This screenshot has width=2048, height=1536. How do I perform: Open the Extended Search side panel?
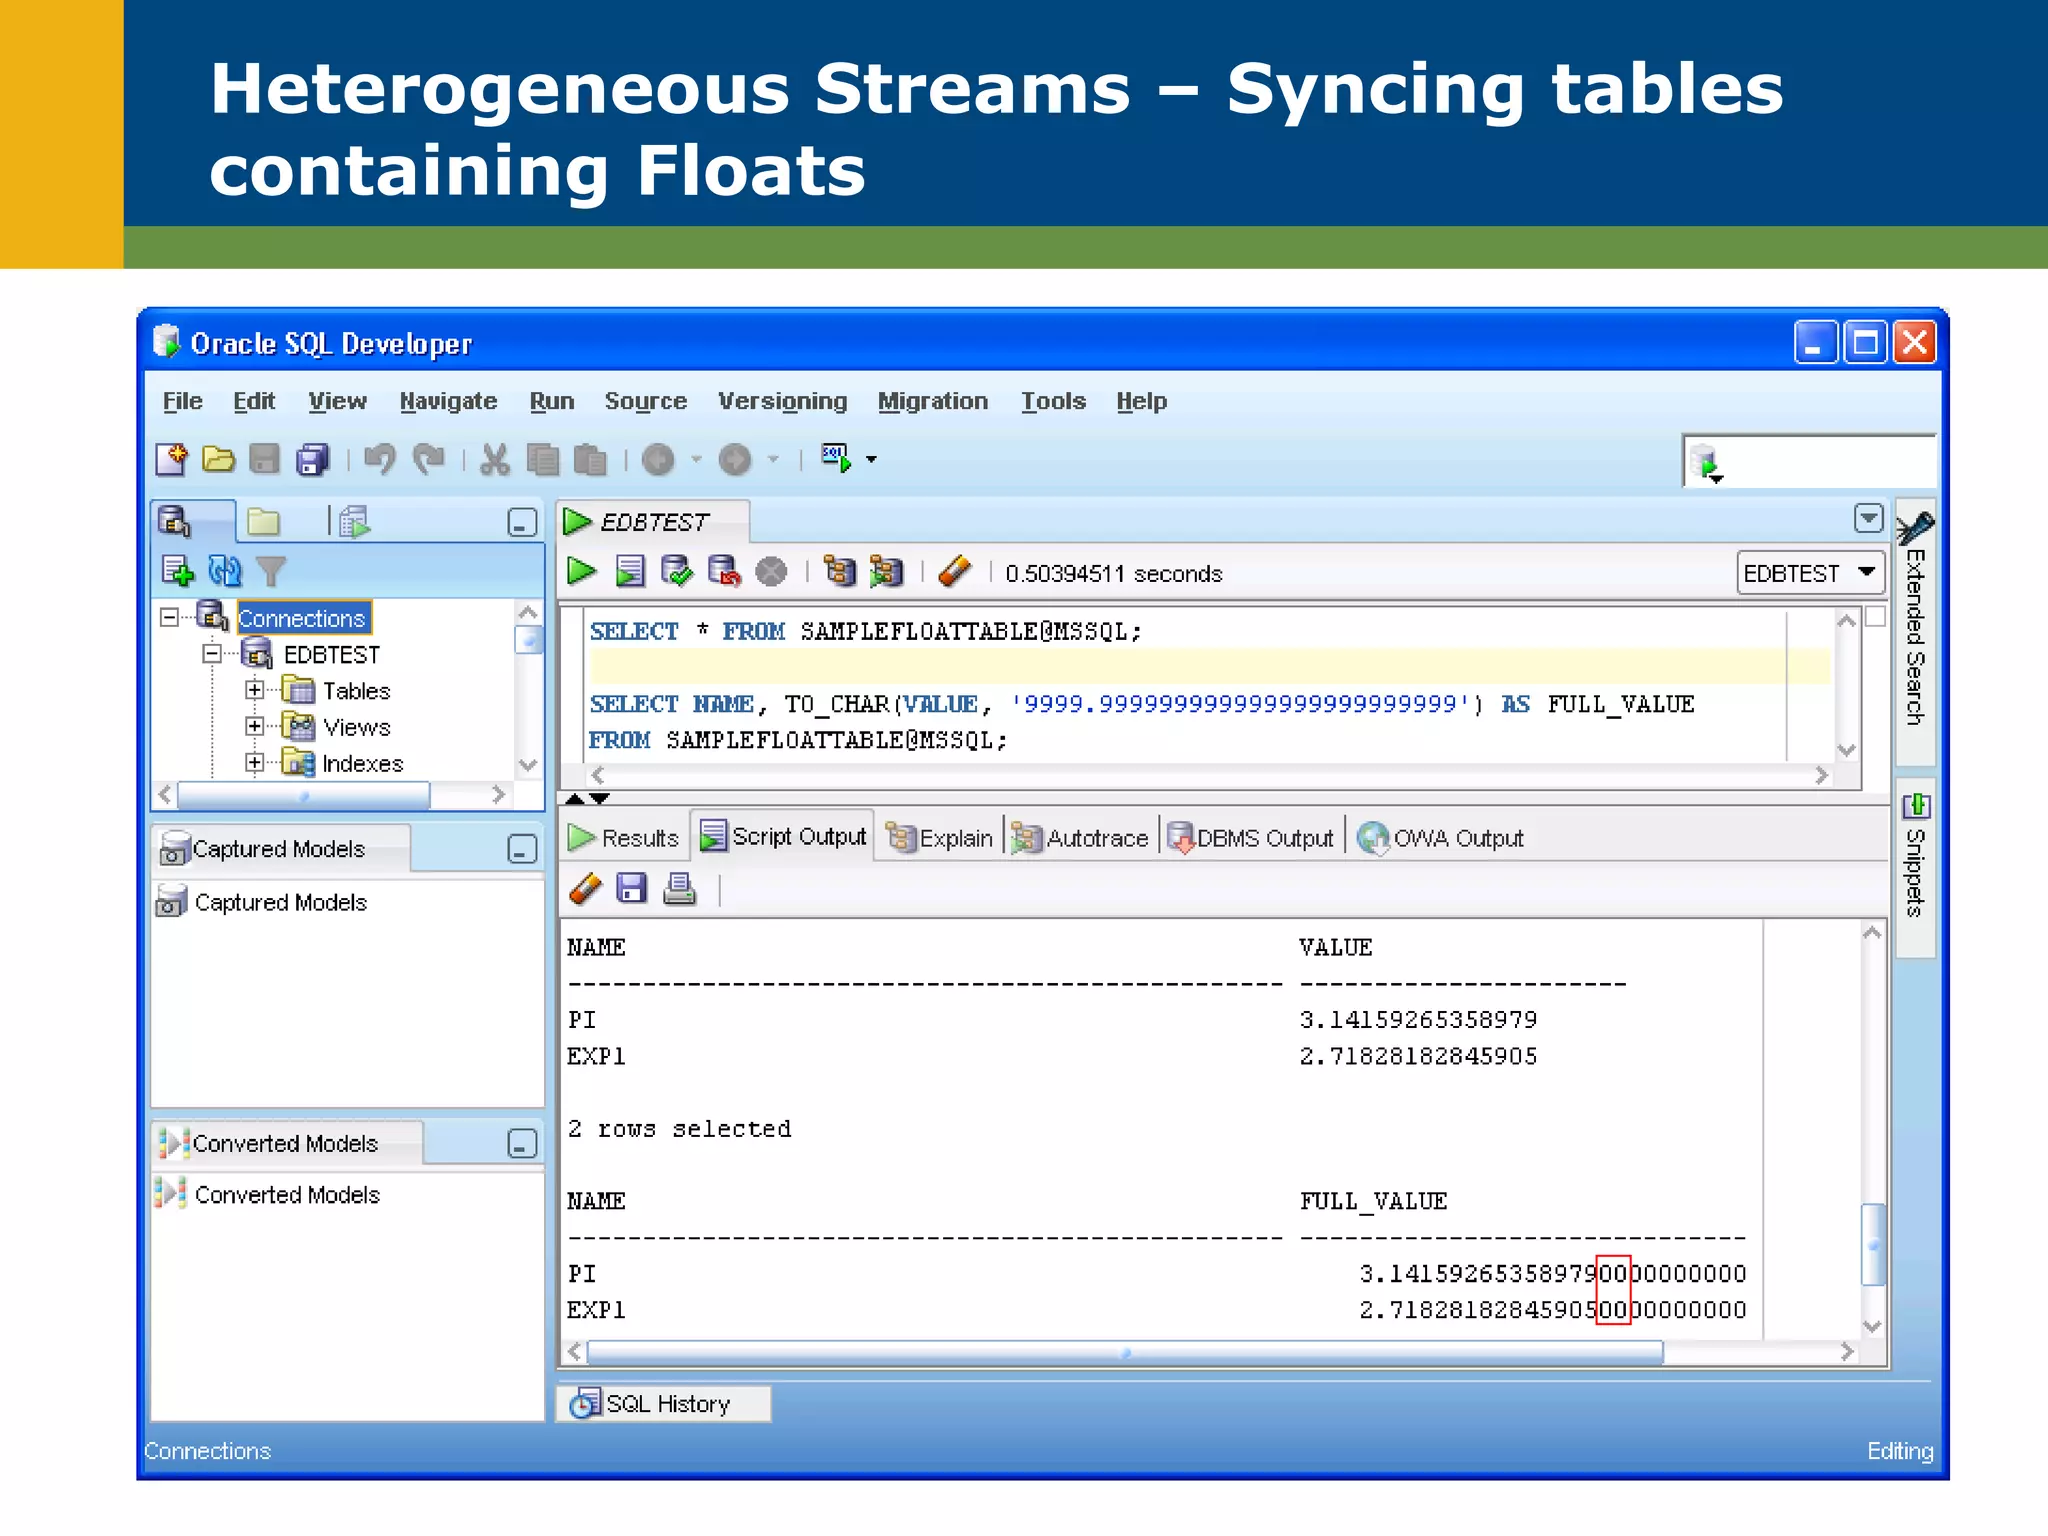1915,632
